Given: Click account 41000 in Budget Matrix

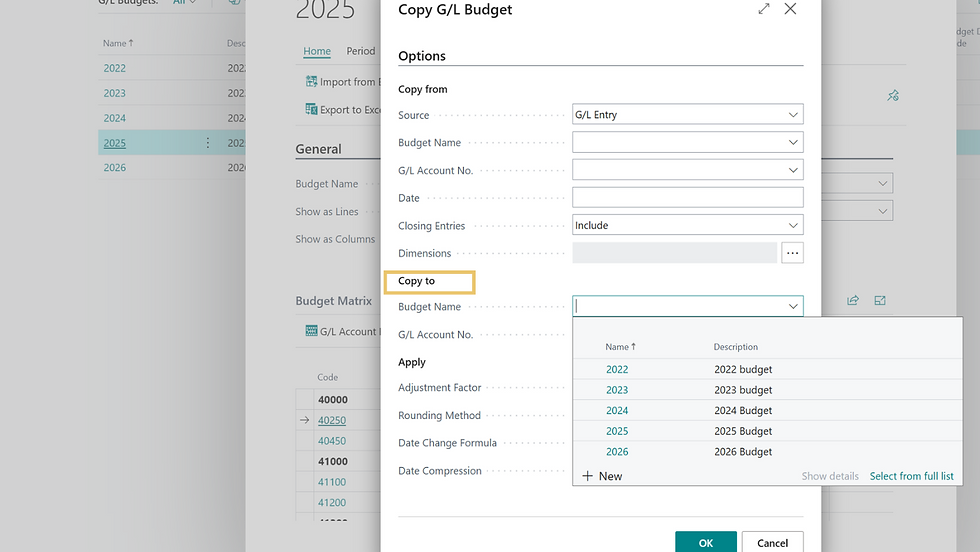Looking at the screenshot, I should tap(332, 461).
